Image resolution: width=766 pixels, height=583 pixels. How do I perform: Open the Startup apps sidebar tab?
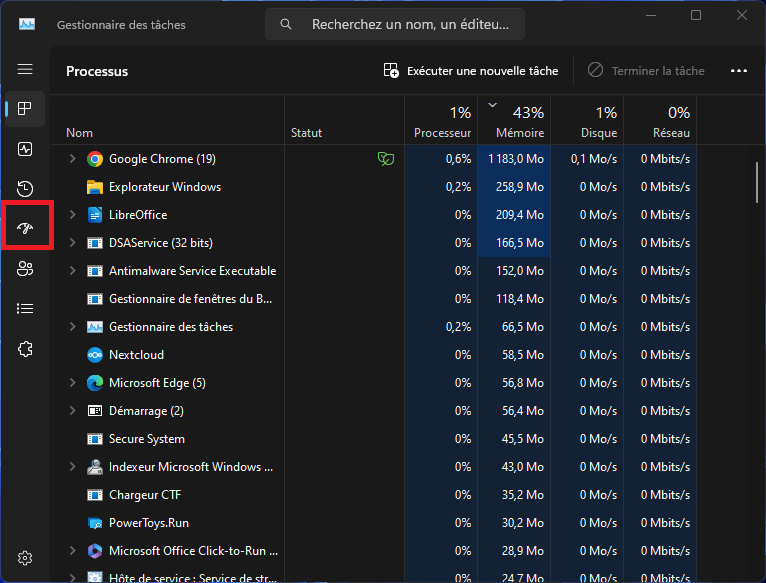[25, 228]
